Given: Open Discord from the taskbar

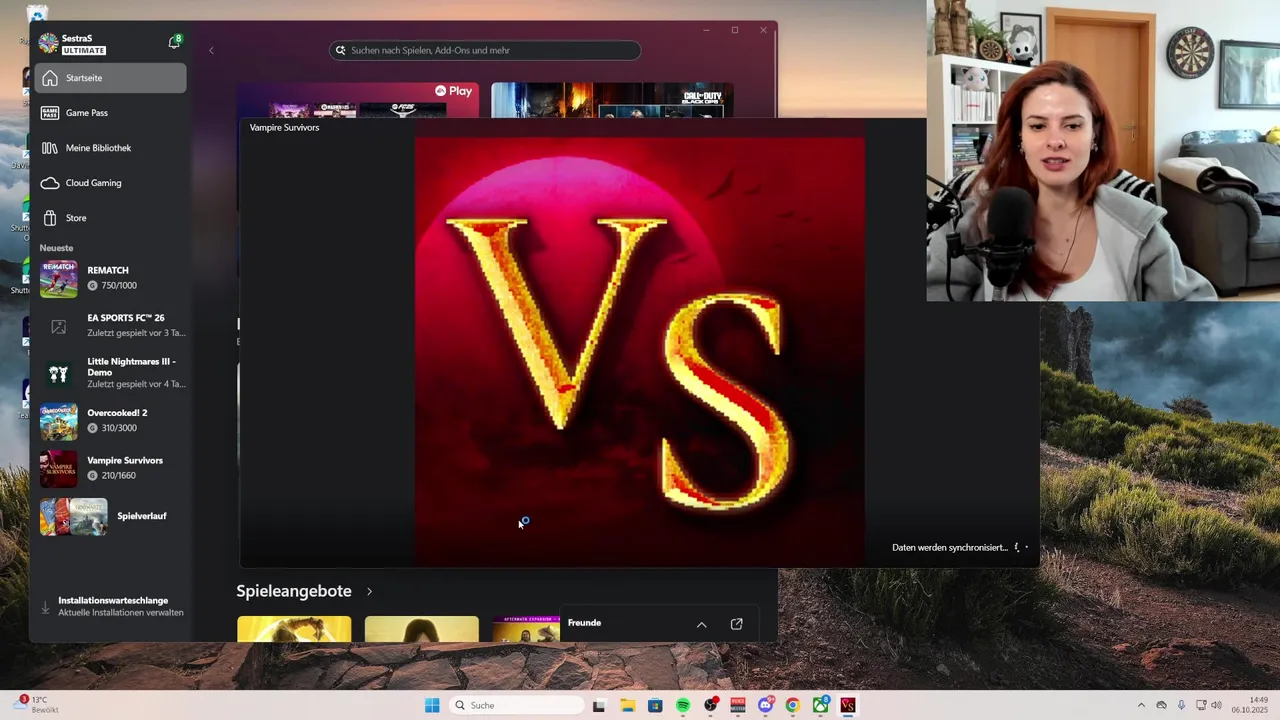Looking at the screenshot, I should (766, 705).
